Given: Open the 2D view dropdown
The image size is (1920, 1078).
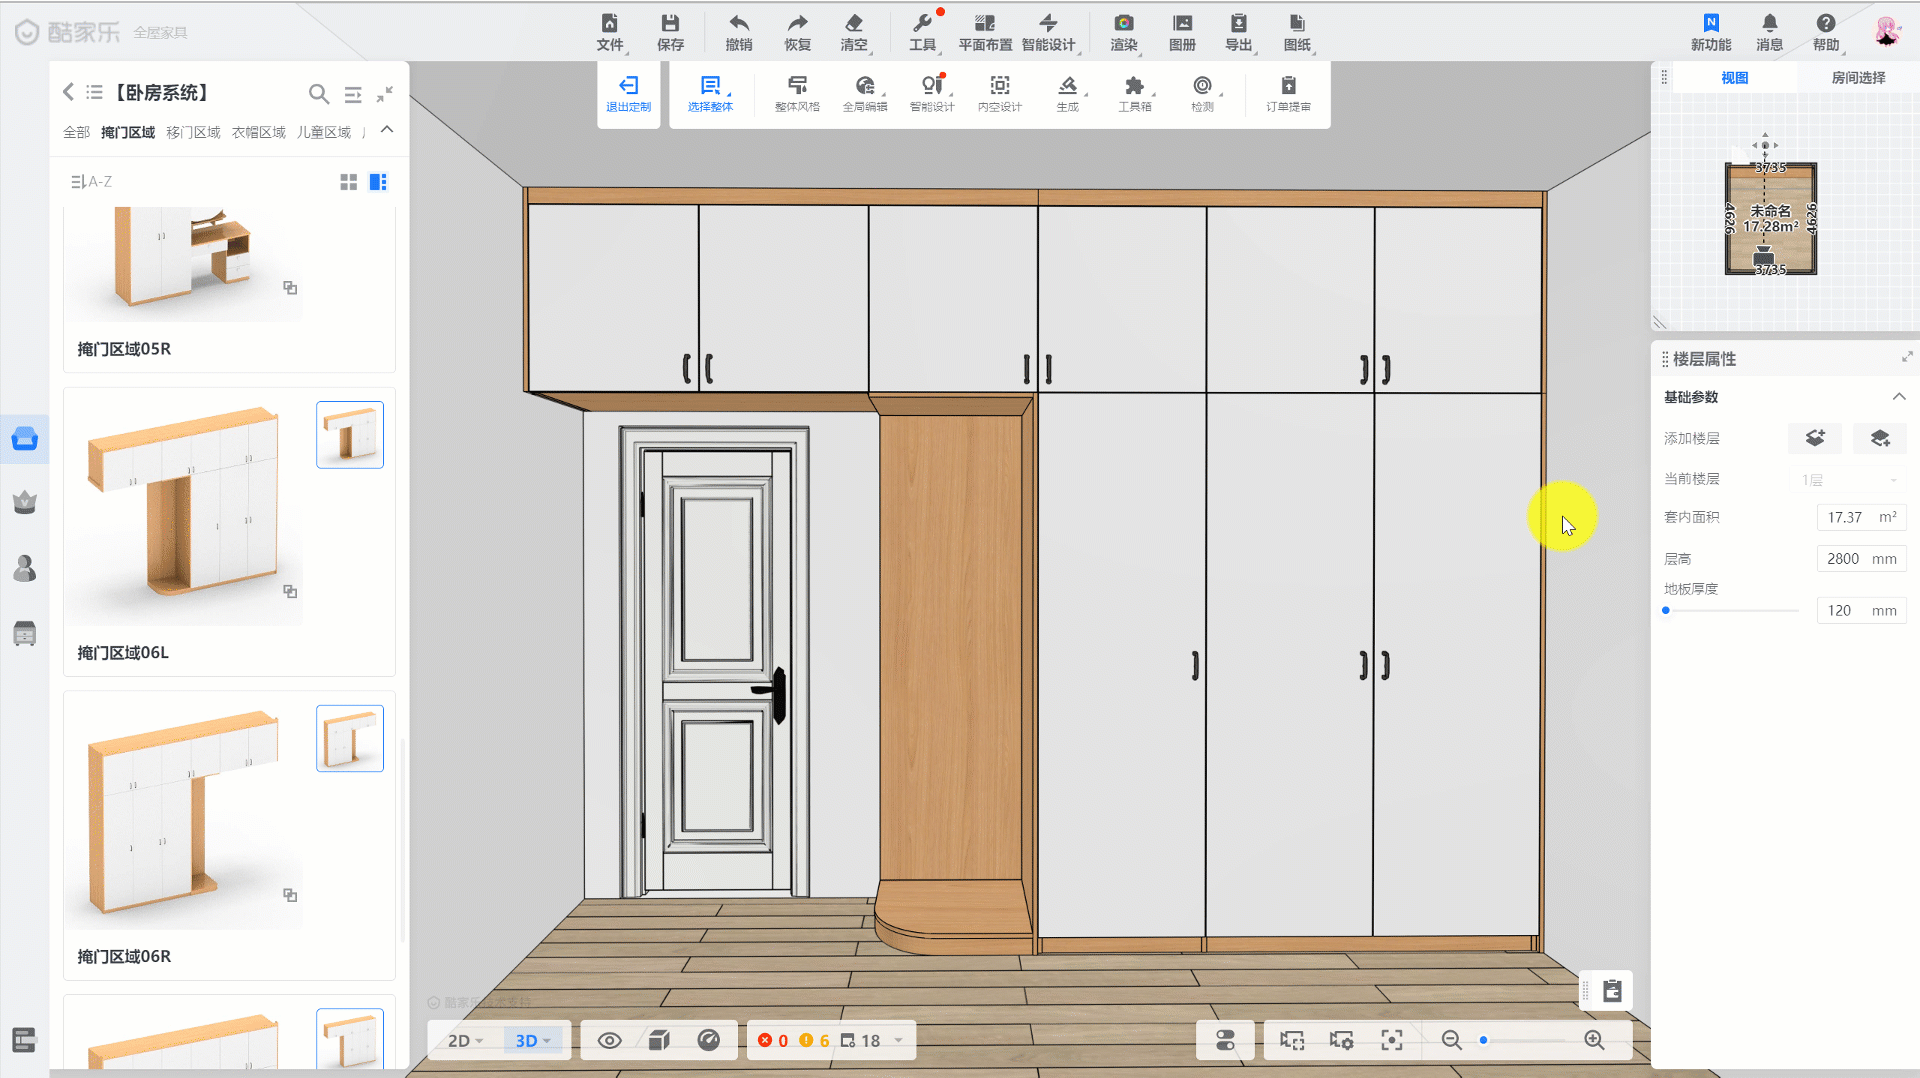Looking at the screenshot, I should (465, 1041).
